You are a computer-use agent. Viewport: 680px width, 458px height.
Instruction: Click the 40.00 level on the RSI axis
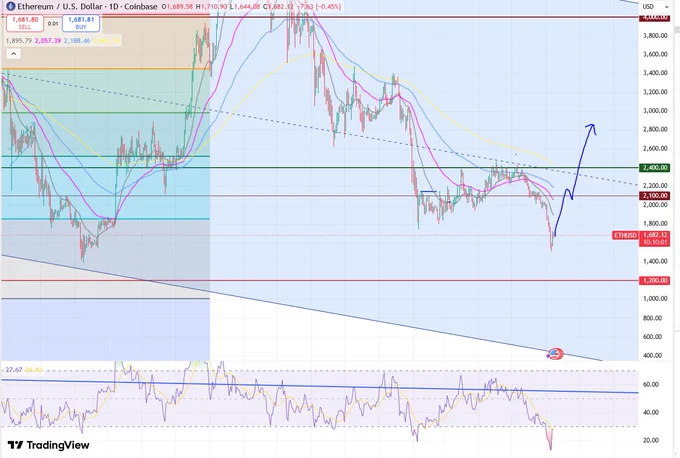click(651, 412)
